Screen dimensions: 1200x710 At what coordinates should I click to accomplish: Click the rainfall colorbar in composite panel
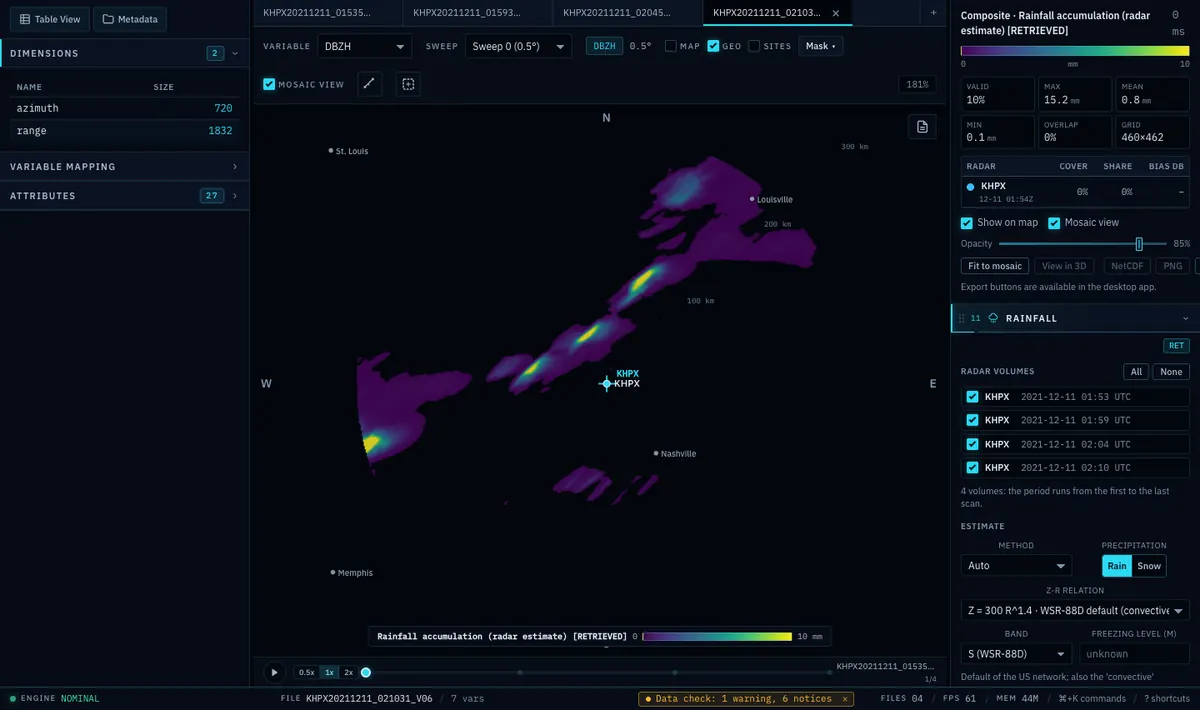(1075, 50)
